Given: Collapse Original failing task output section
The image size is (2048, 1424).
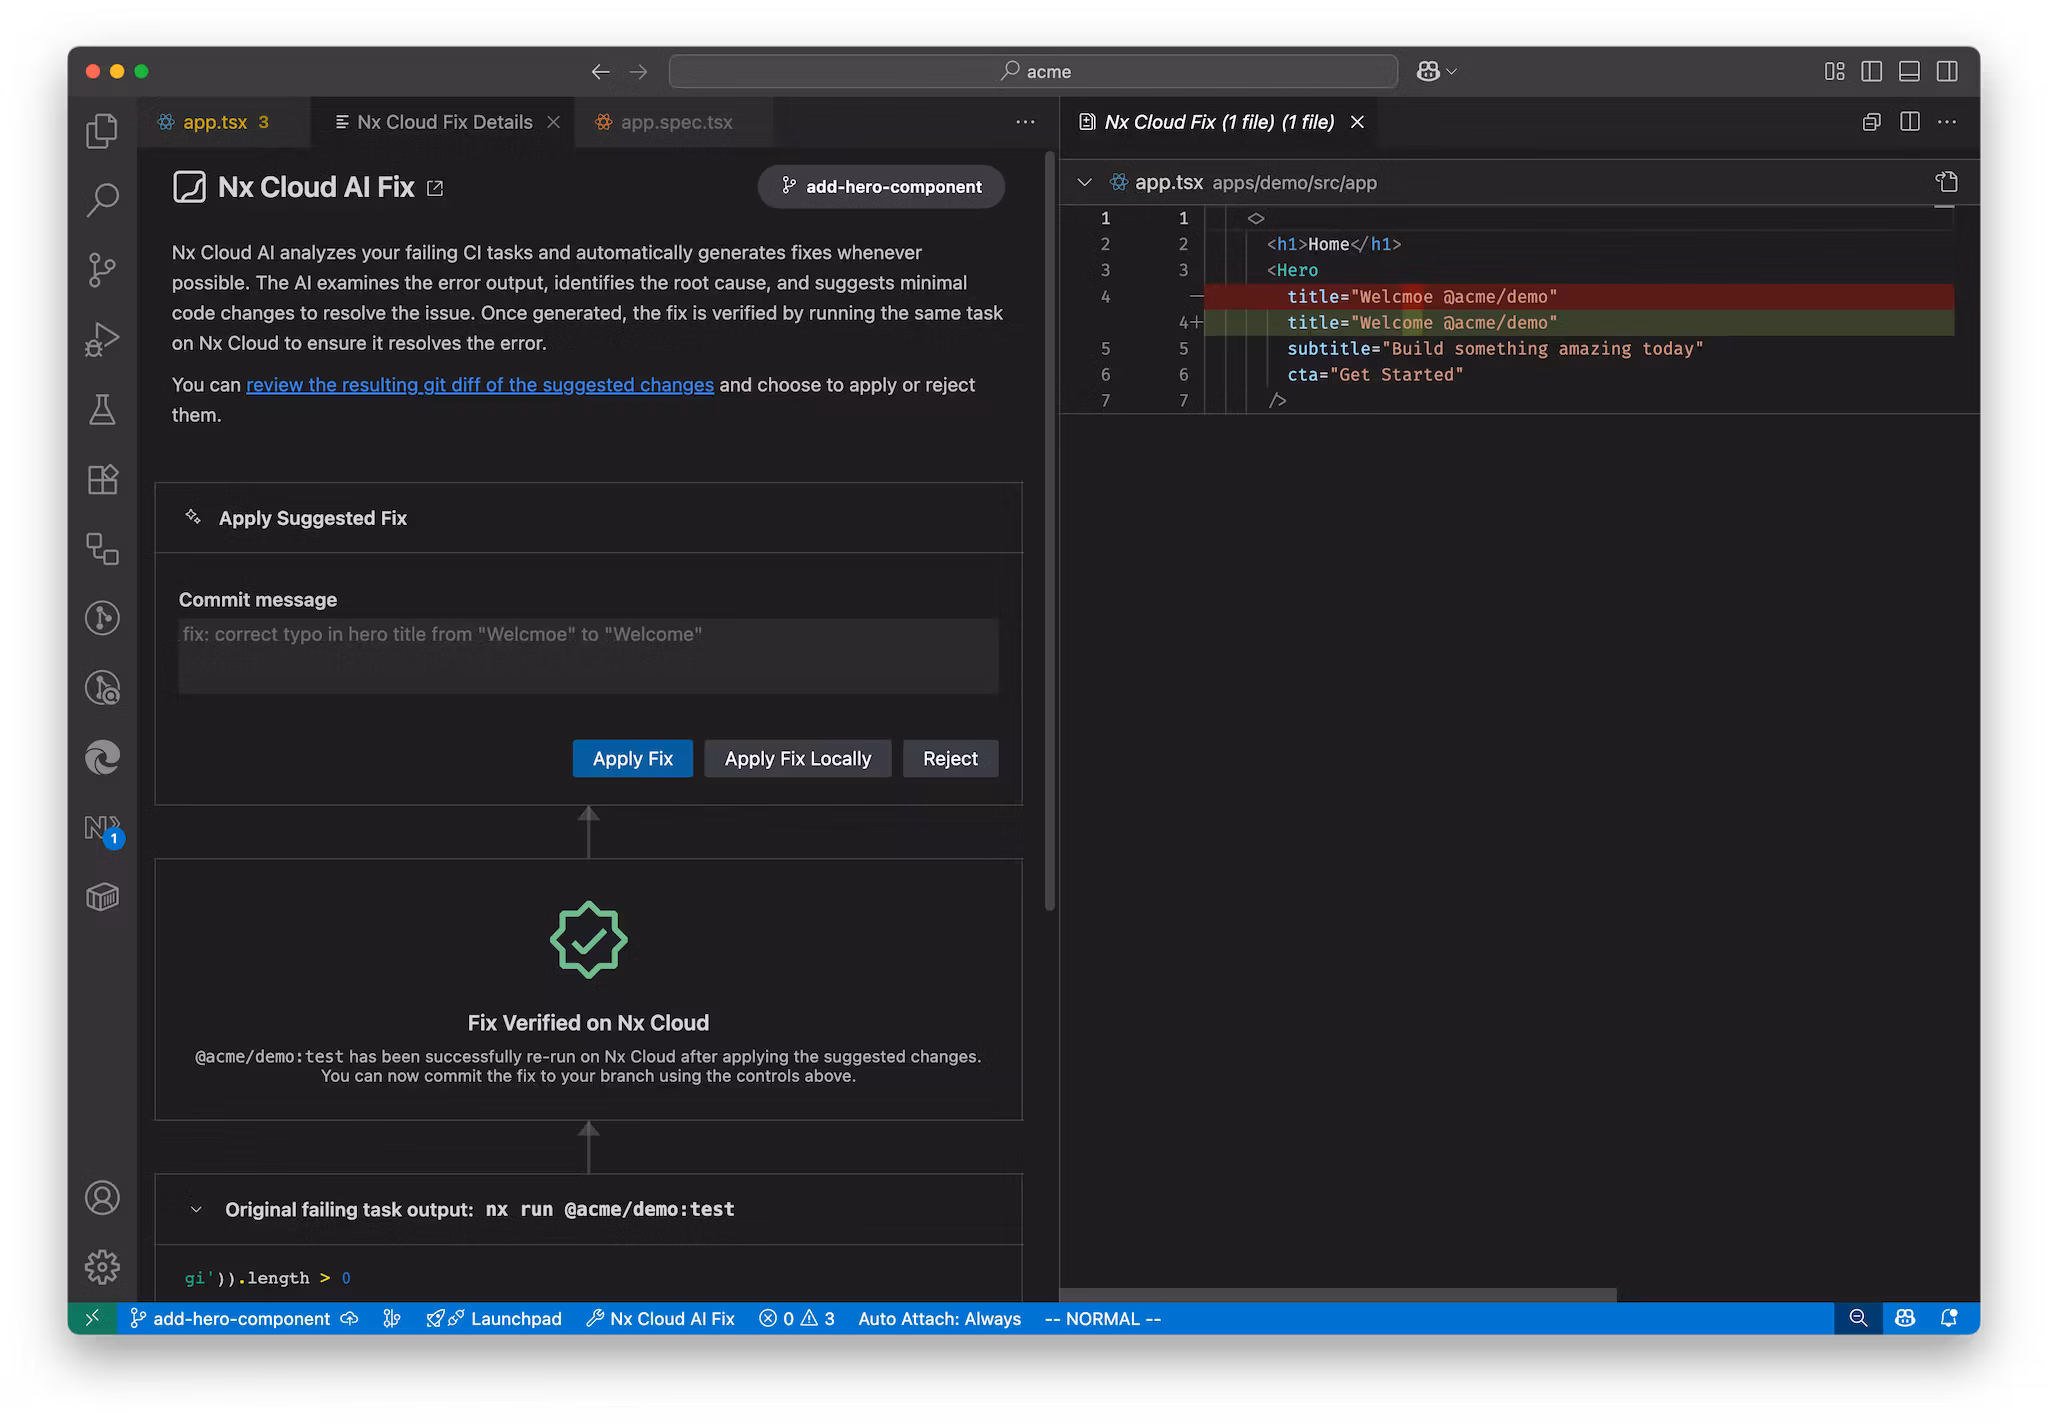Looking at the screenshot, I should (x=196, y=1209).
